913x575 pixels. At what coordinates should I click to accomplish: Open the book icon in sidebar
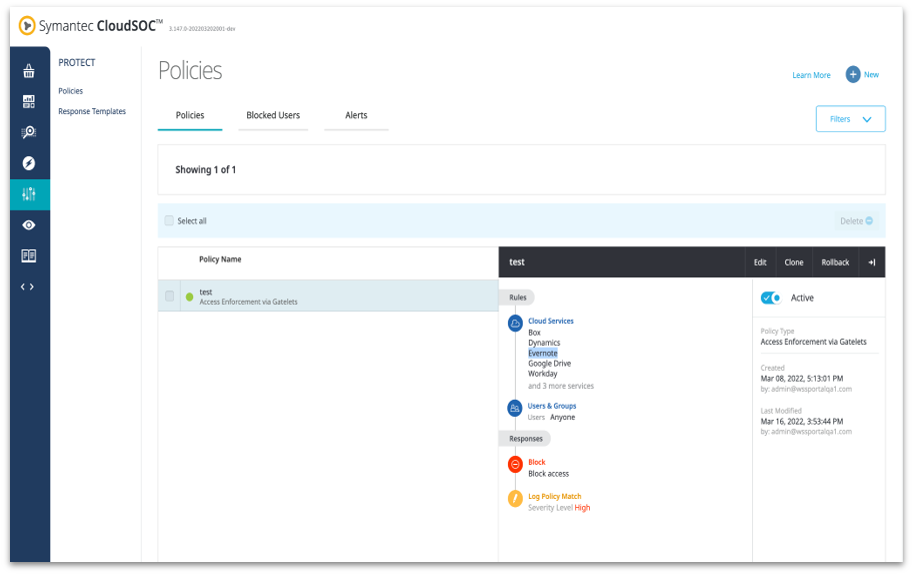(29, 256)
